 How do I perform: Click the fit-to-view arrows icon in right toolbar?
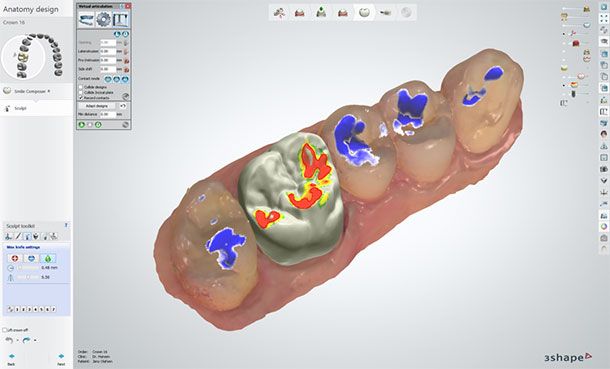(604, 19)
